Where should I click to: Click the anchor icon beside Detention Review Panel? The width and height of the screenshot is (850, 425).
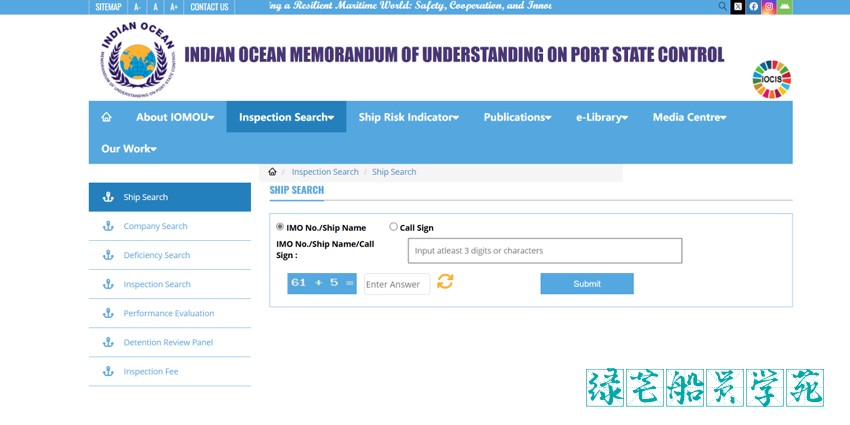[108, 342]
